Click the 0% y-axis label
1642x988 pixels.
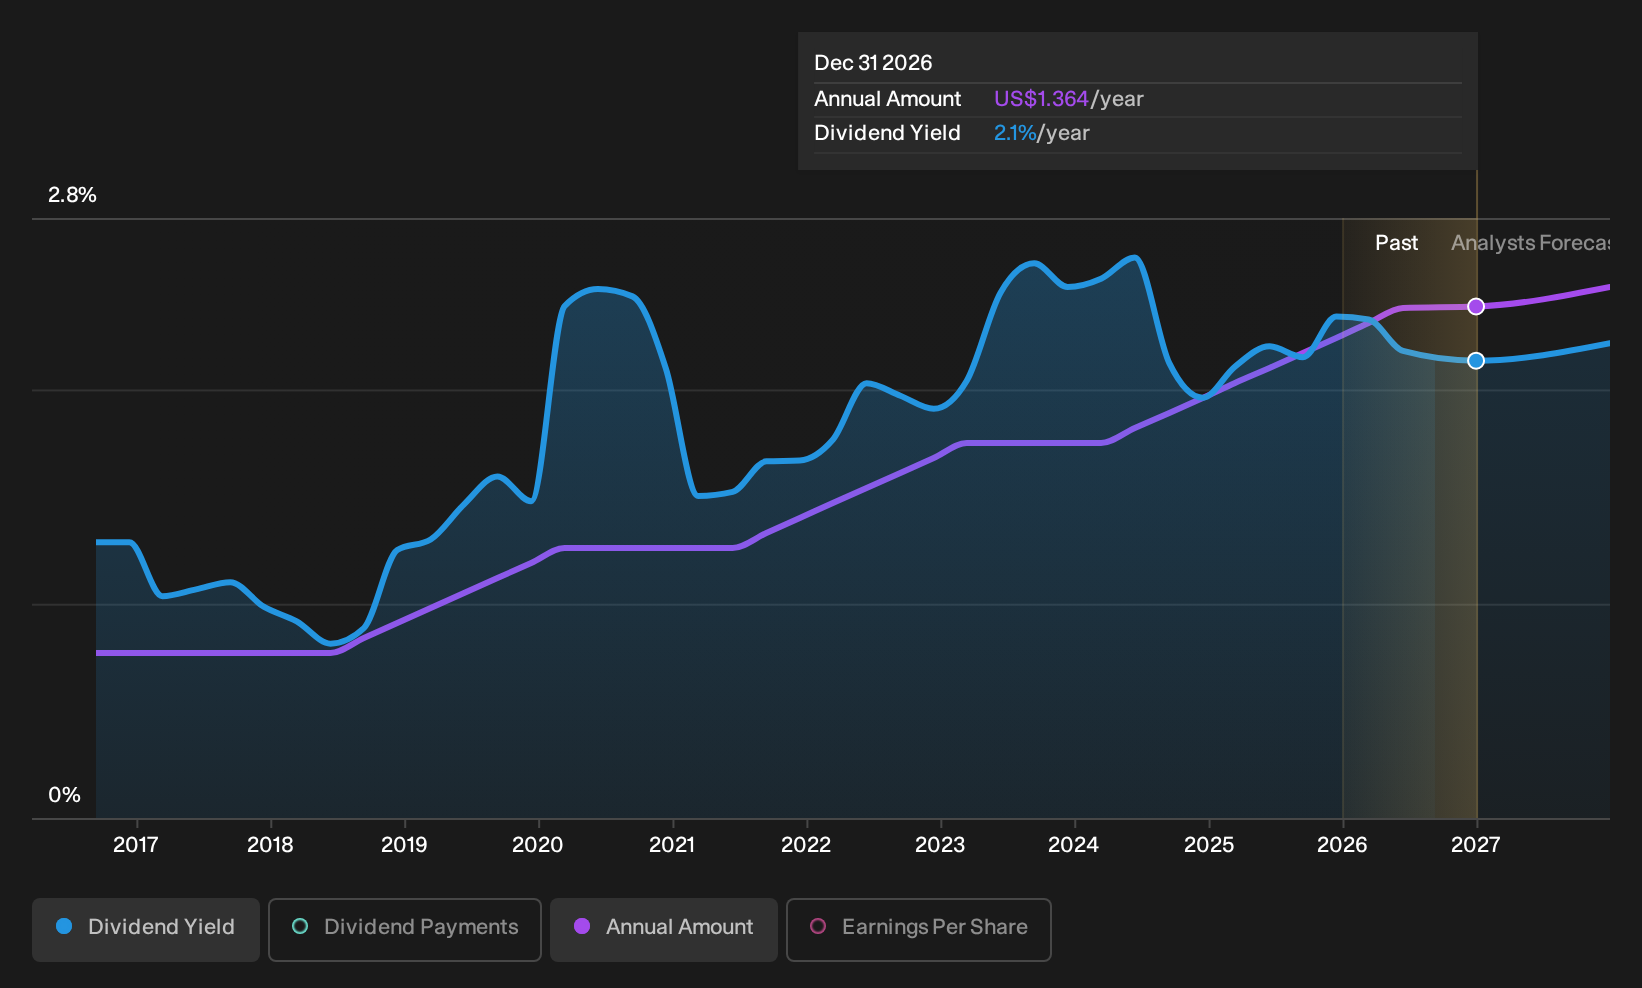tap(64, 795)
